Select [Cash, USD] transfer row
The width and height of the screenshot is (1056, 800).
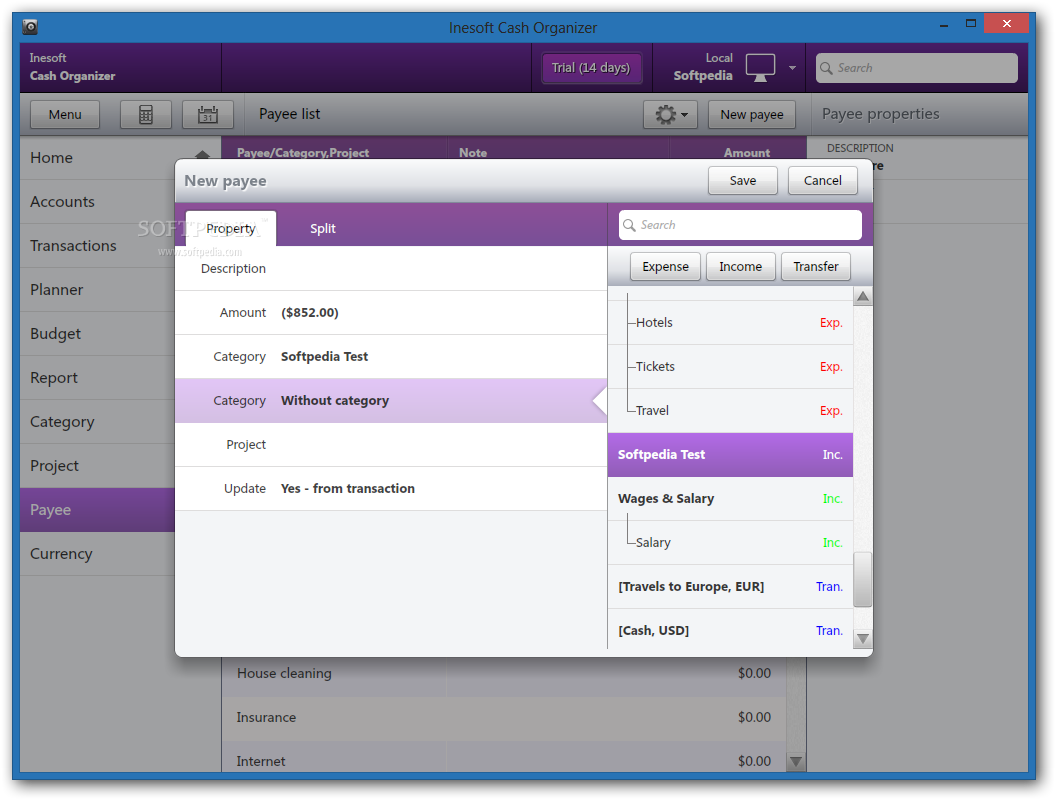[730, 630]
